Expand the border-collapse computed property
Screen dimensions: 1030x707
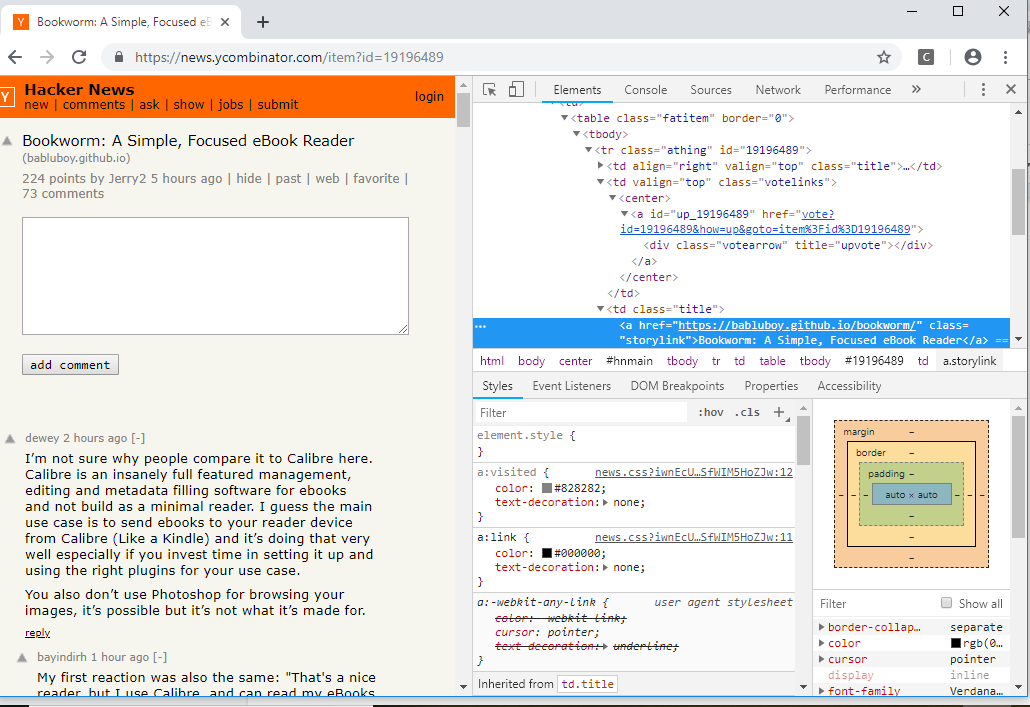pyautogui.click(x=822, y=627)
